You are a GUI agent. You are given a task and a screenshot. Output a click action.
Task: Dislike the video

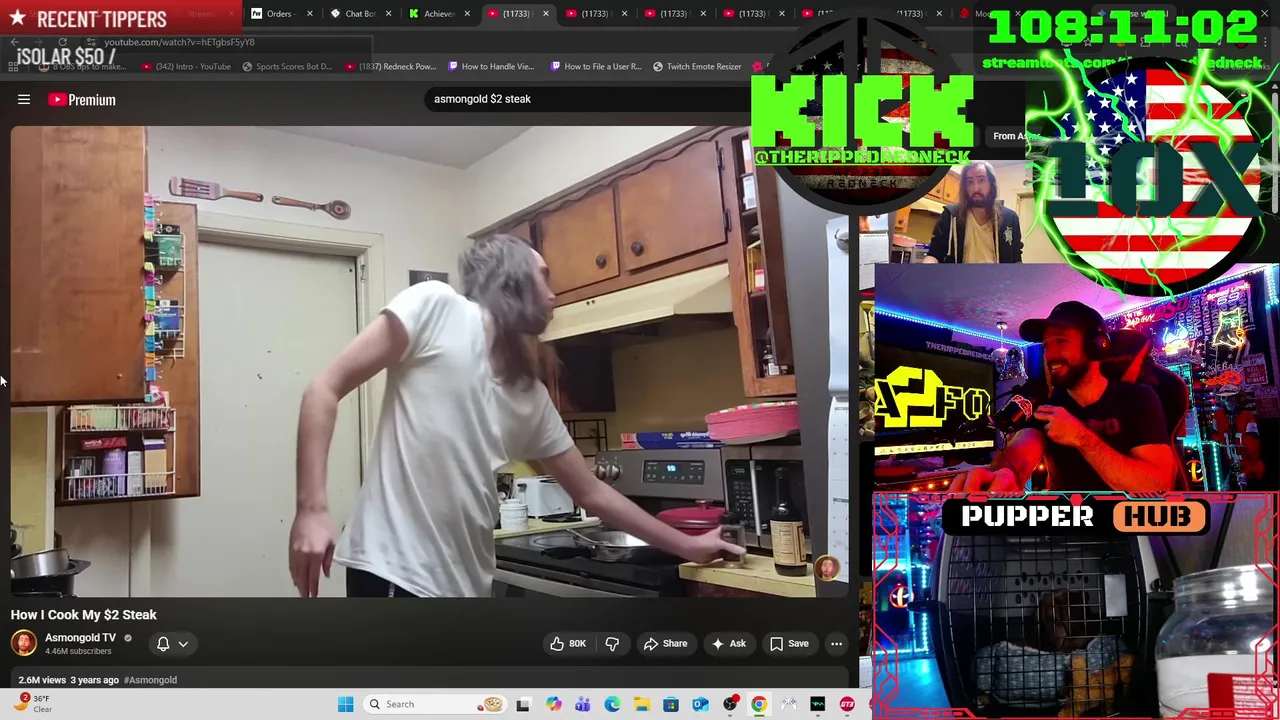[x=612, y=644]
